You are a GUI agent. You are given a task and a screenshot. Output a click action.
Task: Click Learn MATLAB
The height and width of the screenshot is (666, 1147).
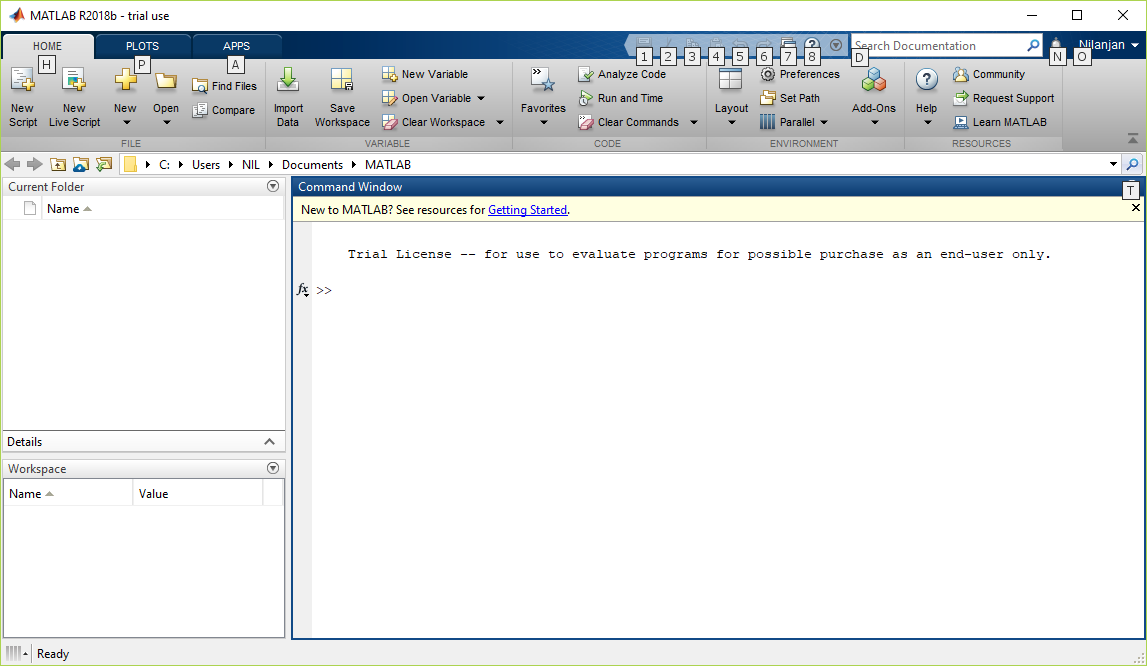[x=1000, y=122]
